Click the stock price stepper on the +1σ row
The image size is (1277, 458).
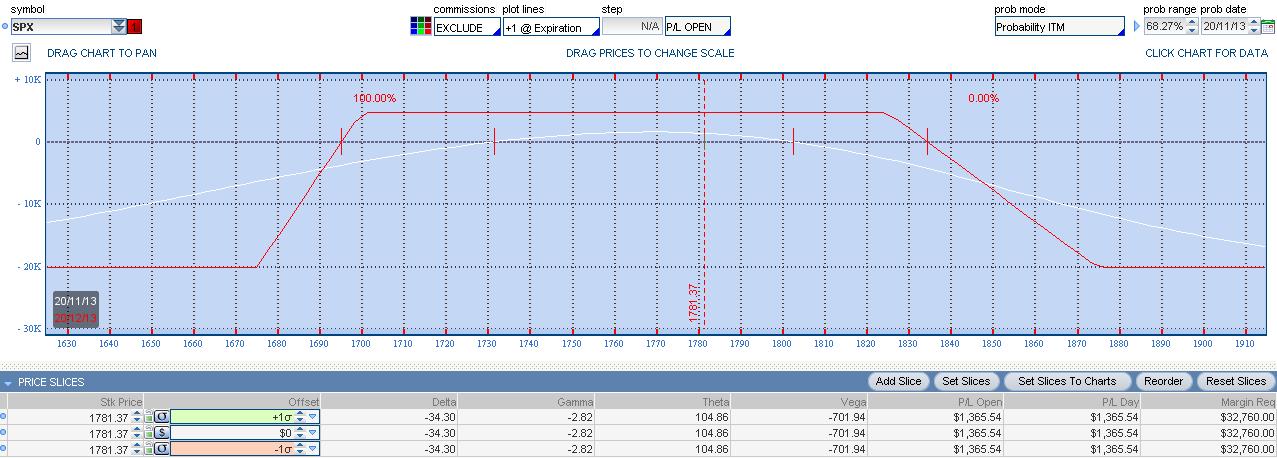point(138,416)
